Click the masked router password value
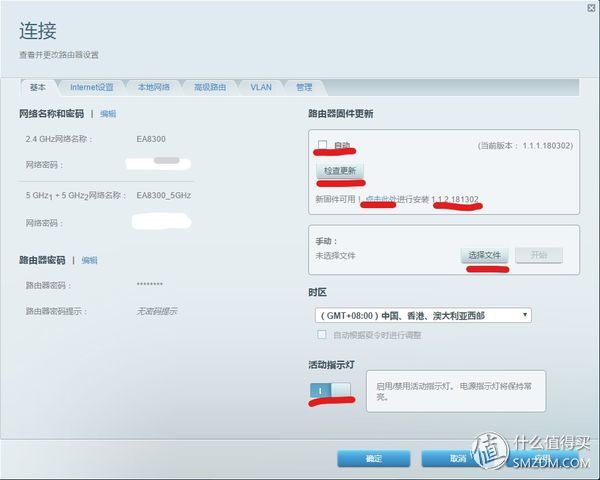600x480 pixels. click(x=150, y=284)
